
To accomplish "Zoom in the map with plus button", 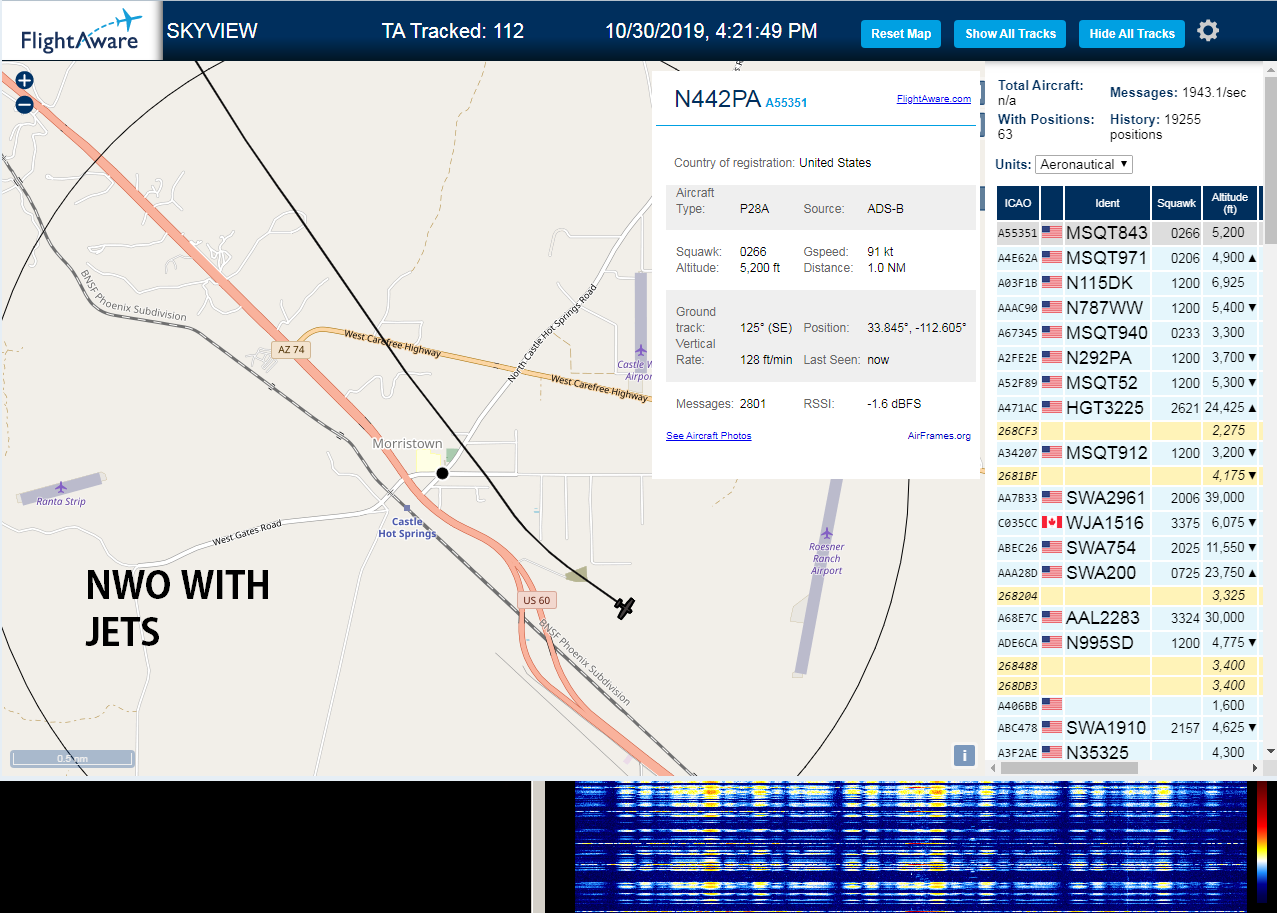I will pos(24,81).
